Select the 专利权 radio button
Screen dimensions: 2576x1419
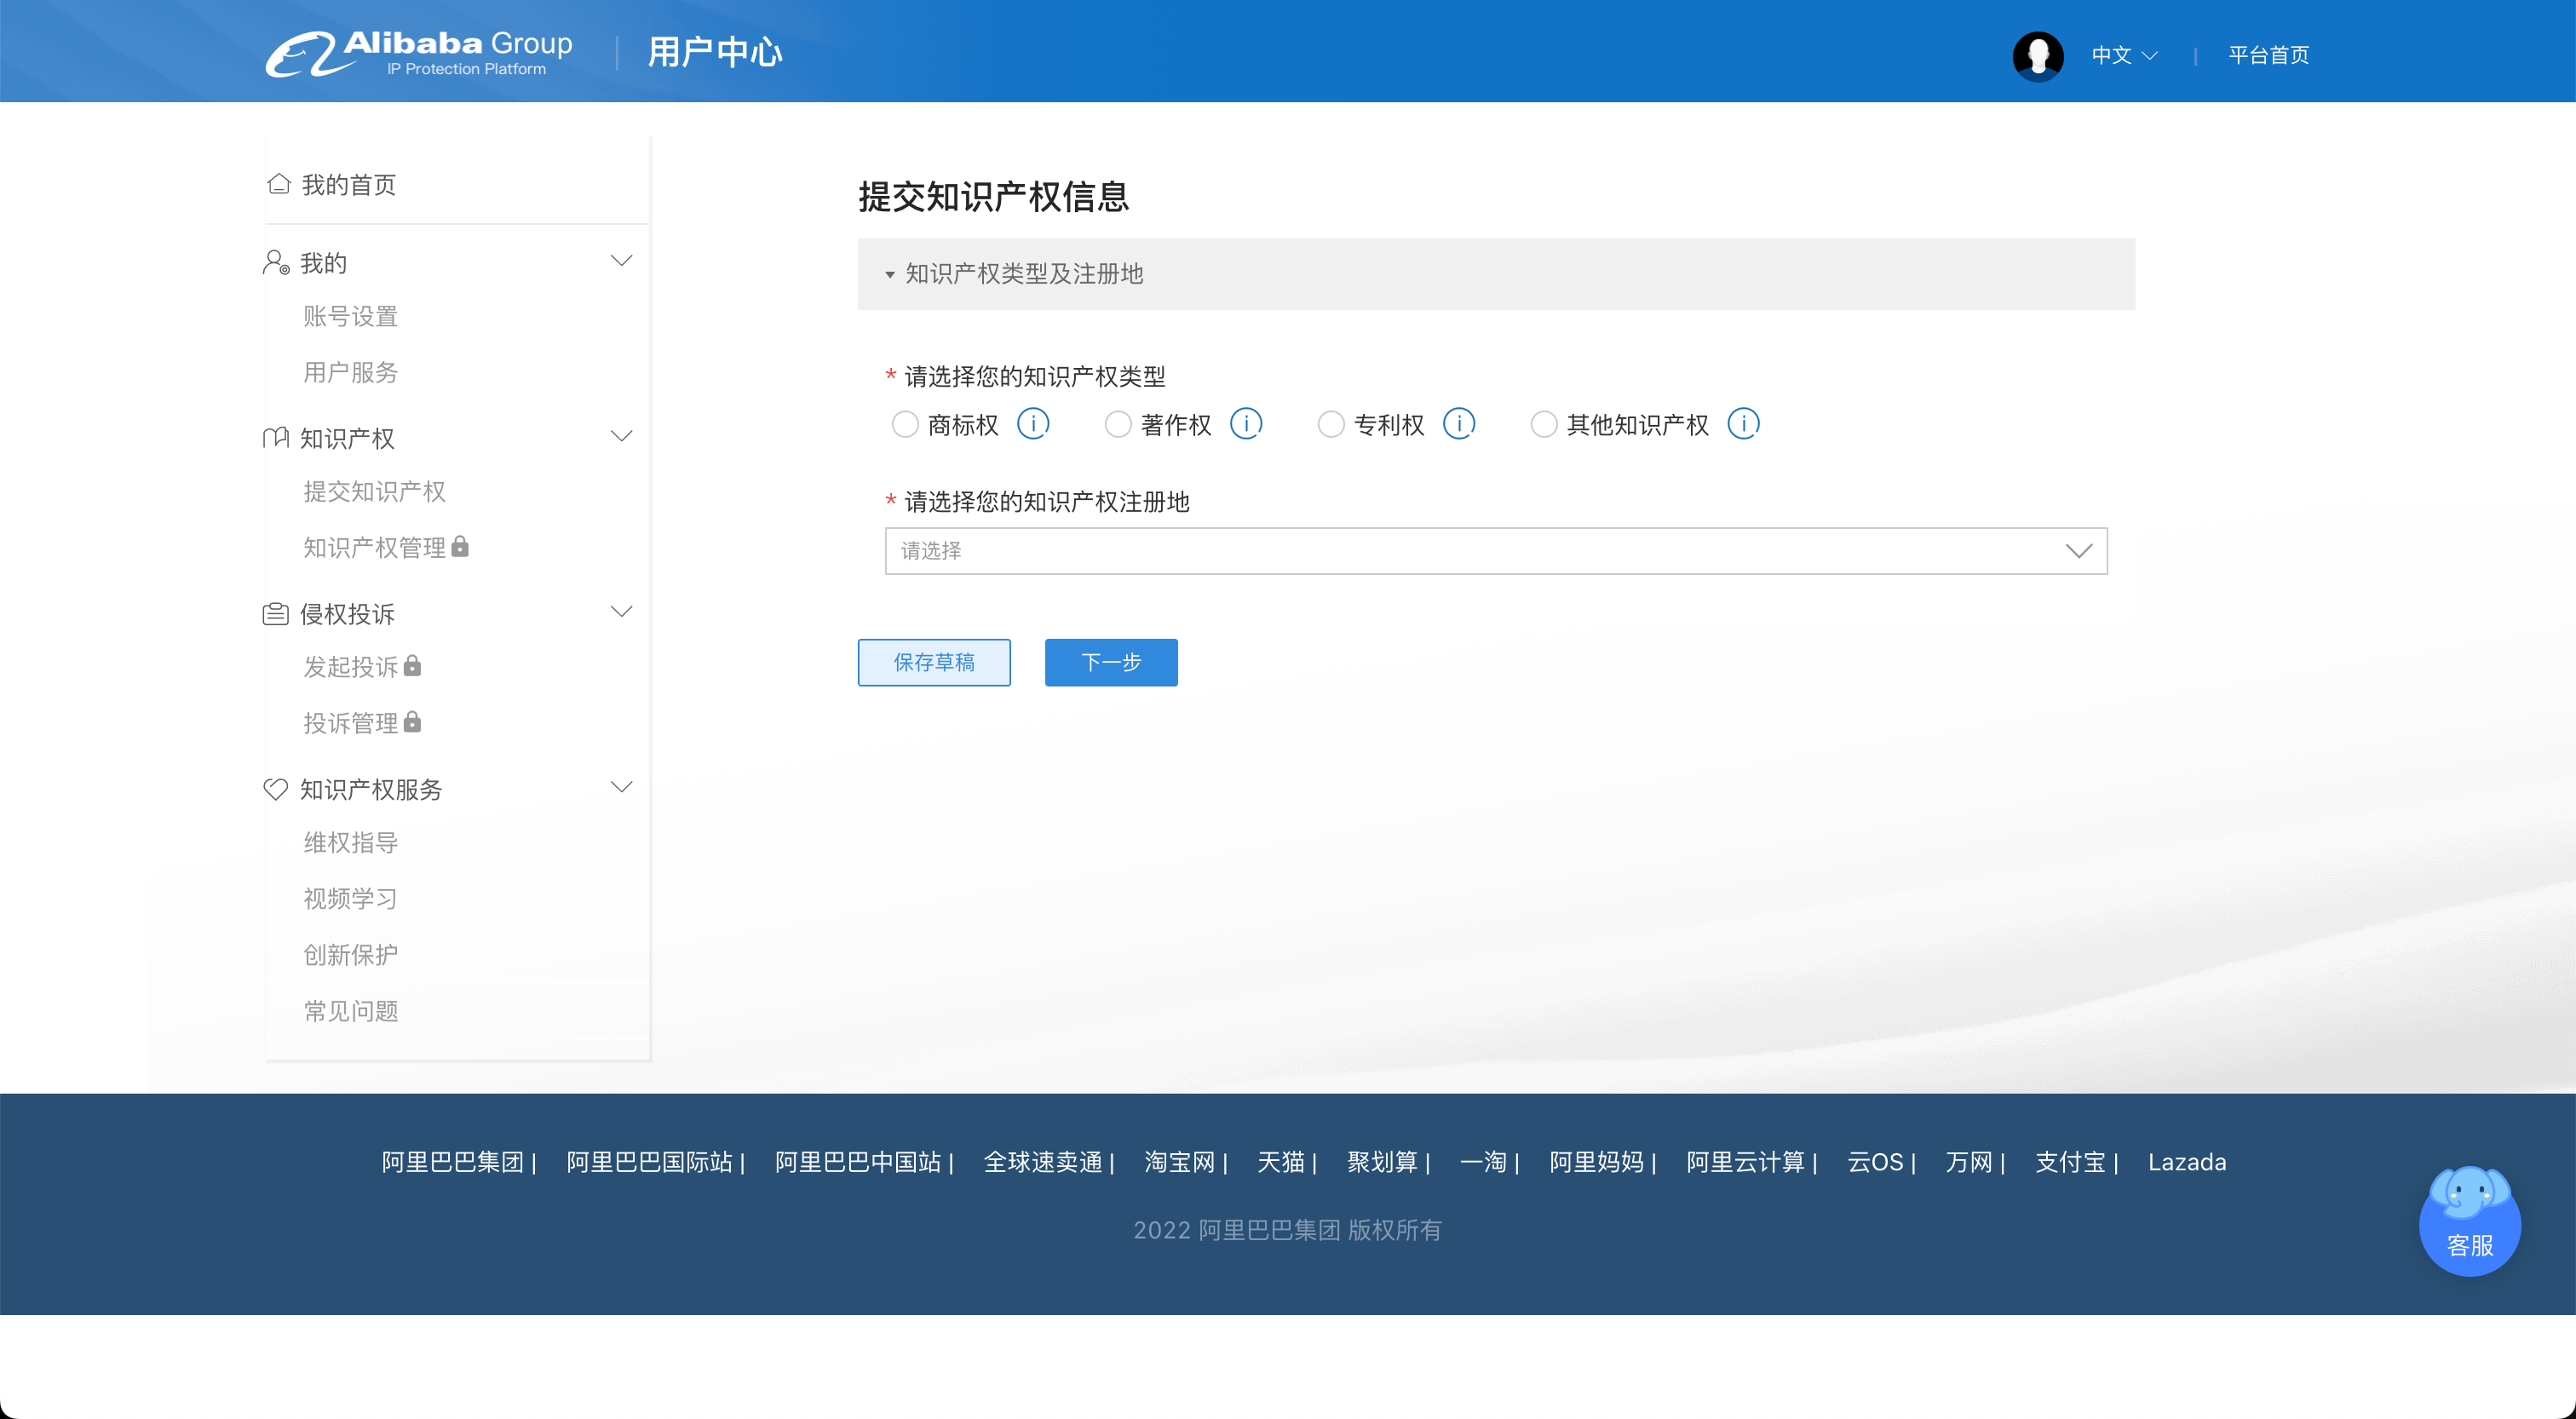[1330, 425]
